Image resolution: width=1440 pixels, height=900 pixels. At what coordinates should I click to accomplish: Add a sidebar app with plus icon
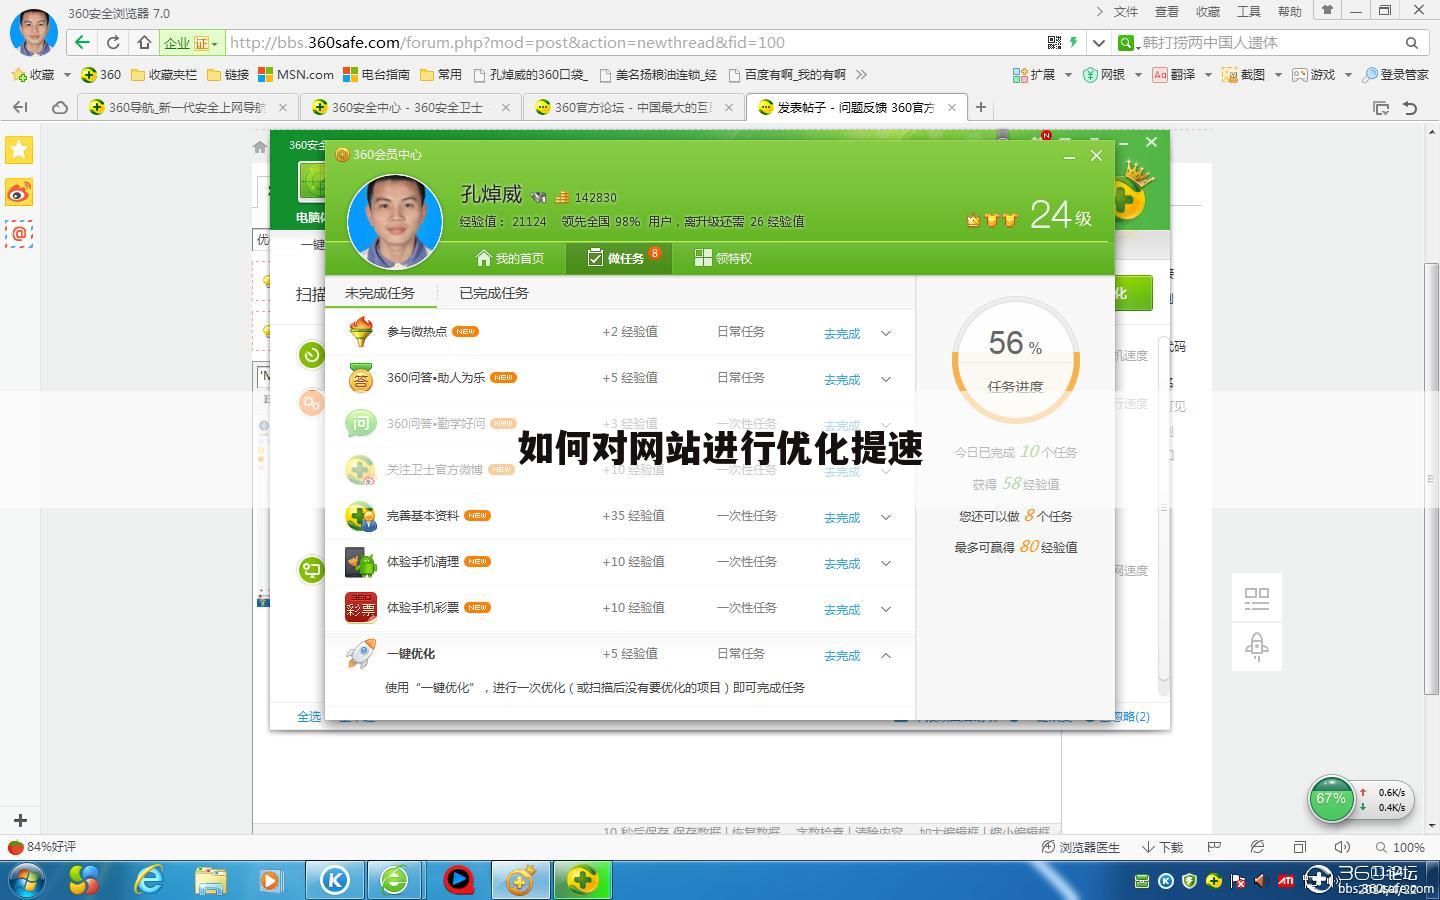tap(19, 820)
